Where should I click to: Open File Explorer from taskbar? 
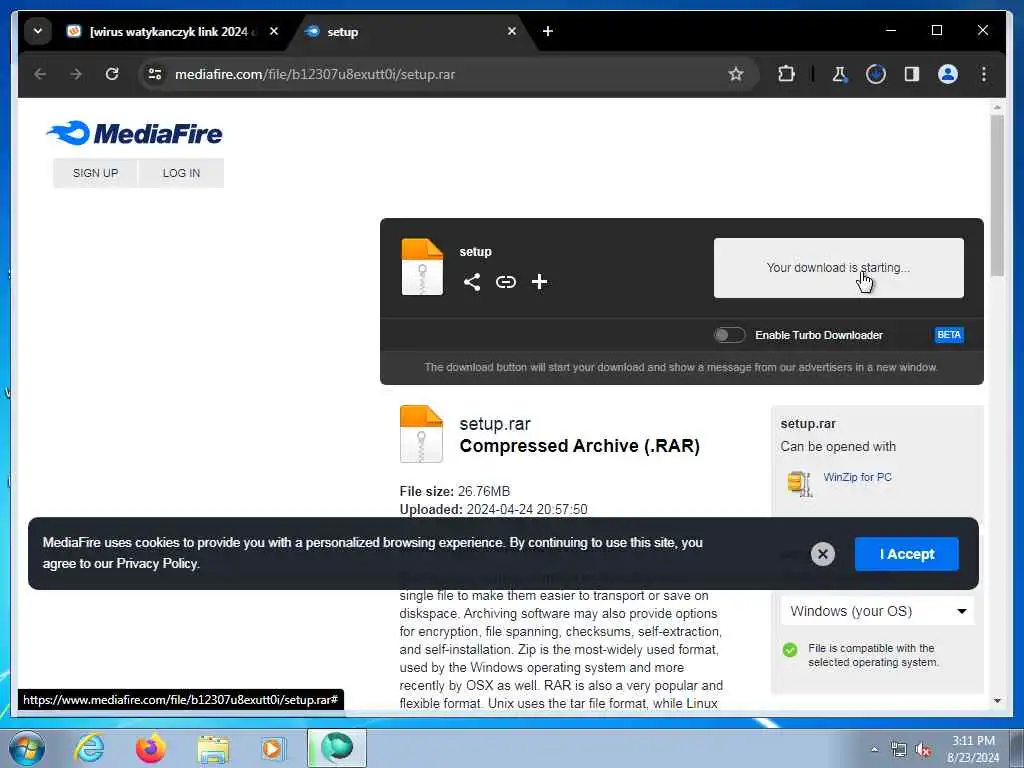[213, 749]
